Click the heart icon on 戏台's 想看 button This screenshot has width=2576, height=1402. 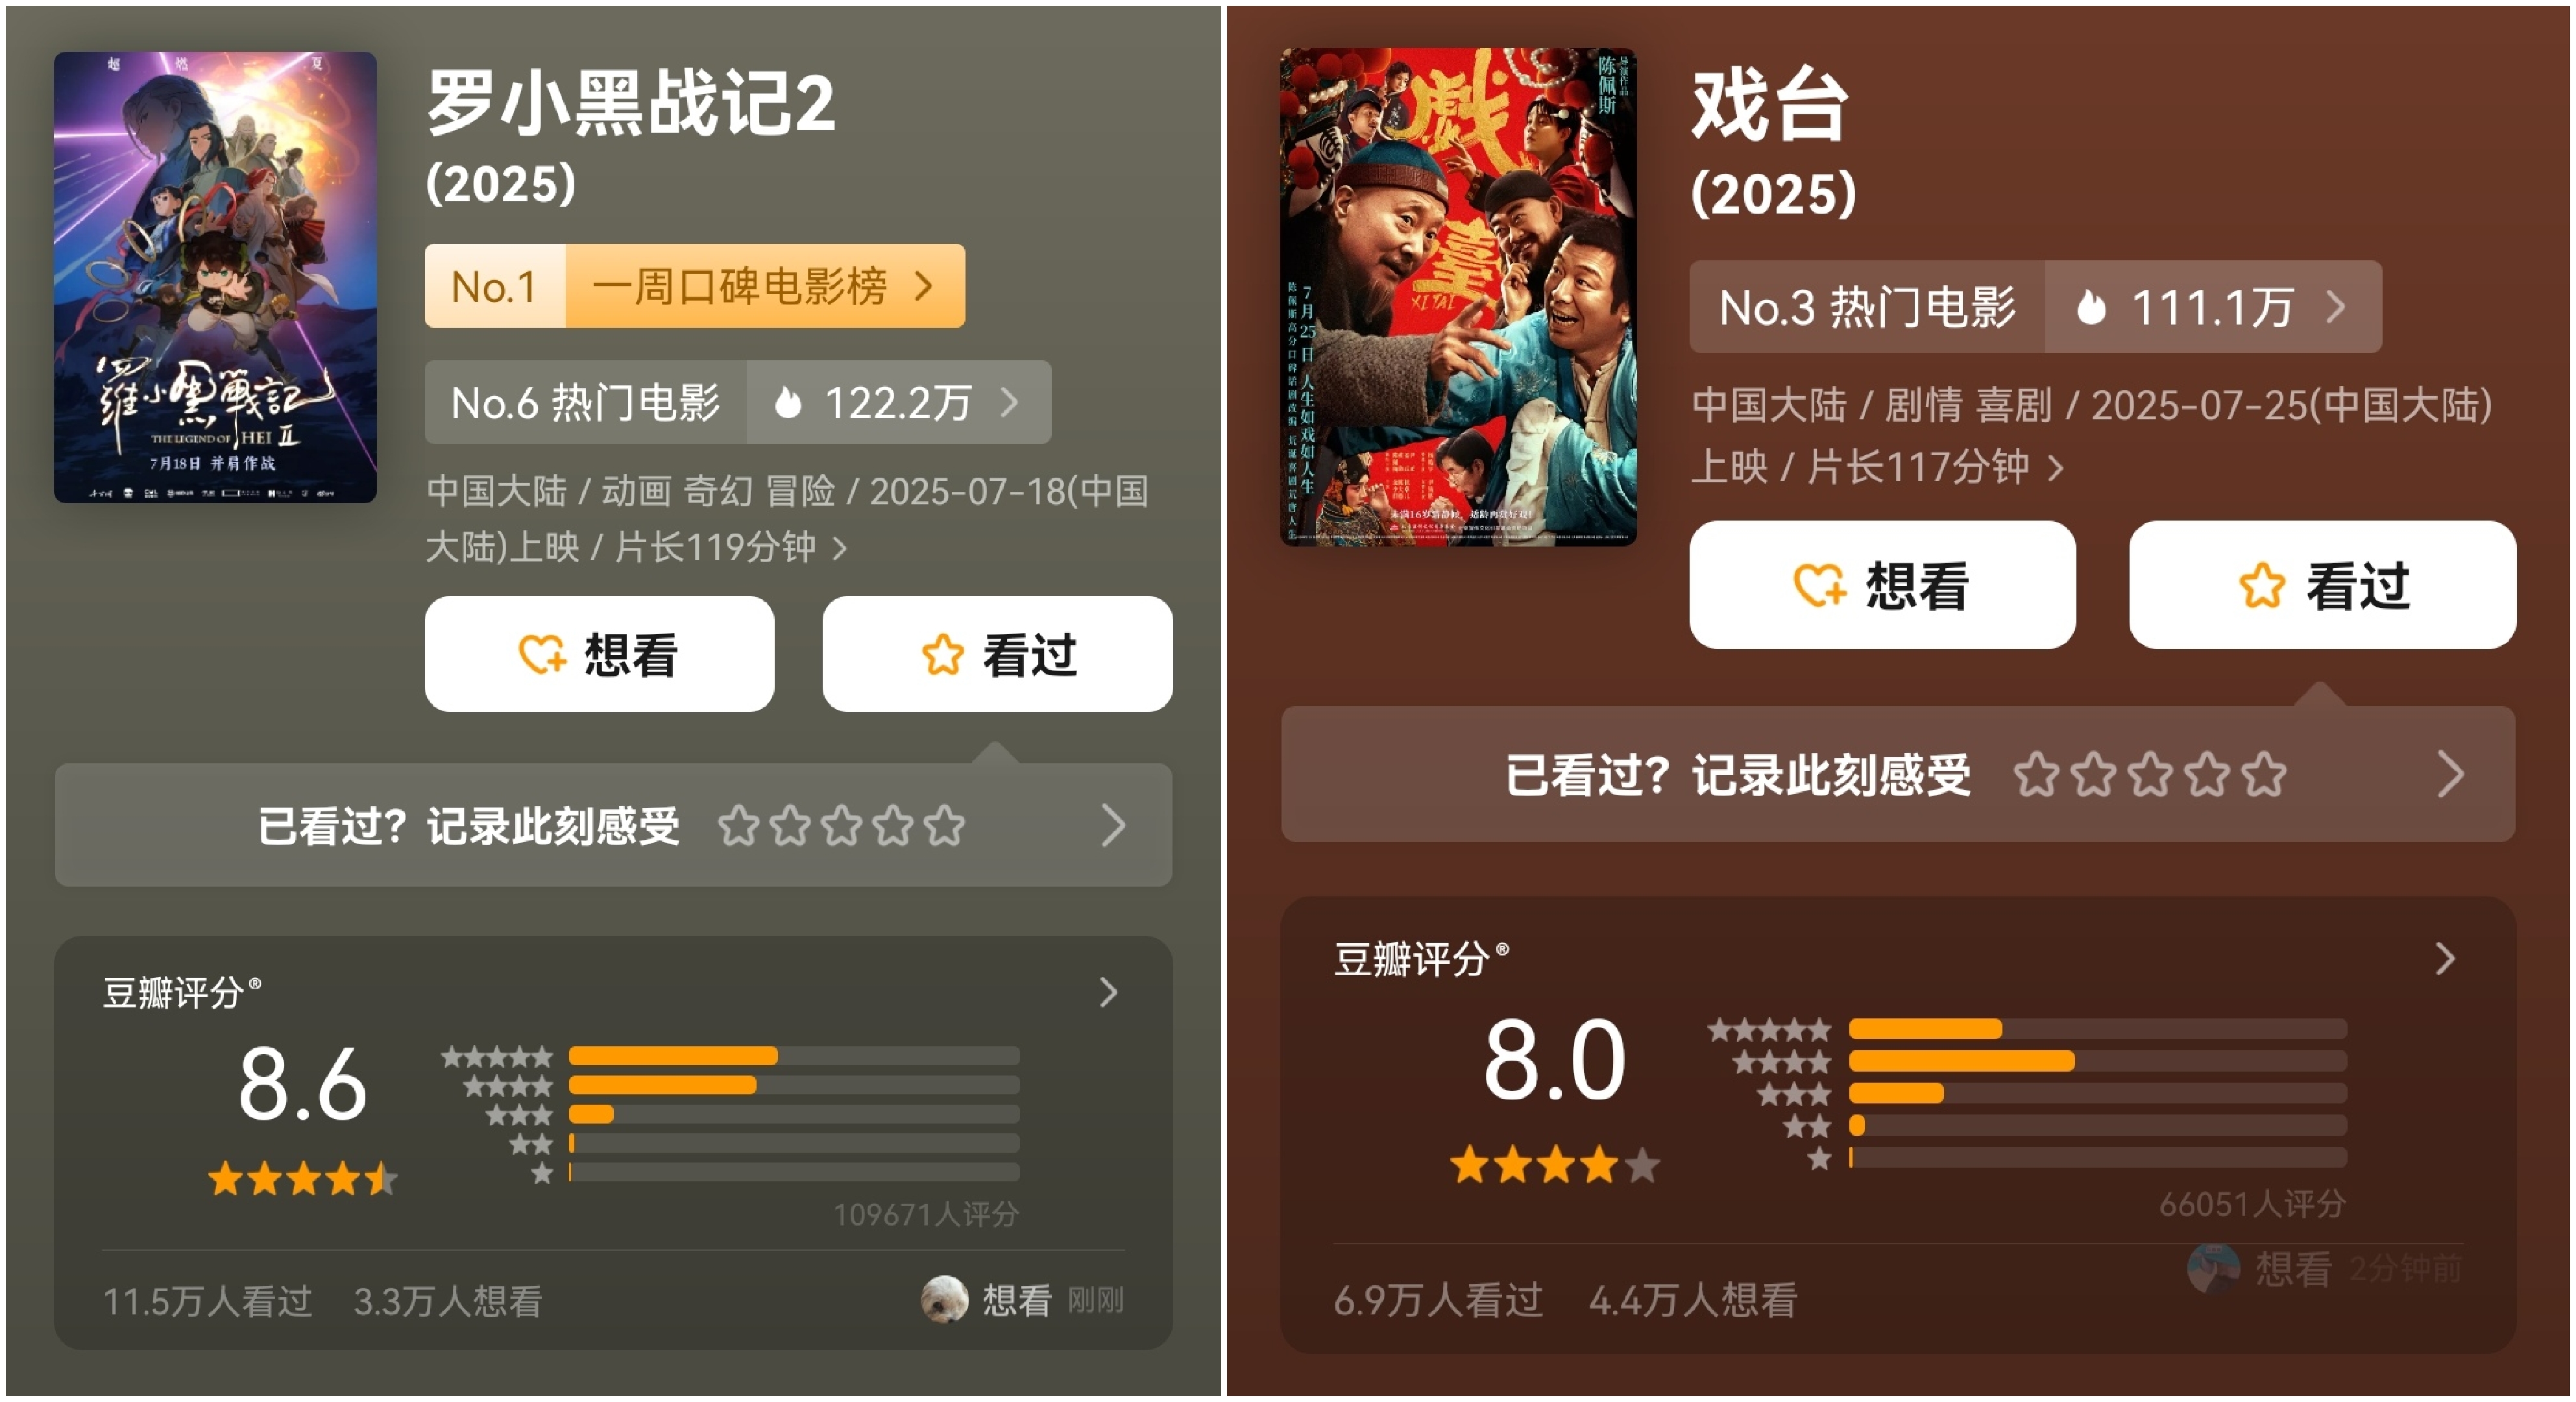(x=1818, y=585)
